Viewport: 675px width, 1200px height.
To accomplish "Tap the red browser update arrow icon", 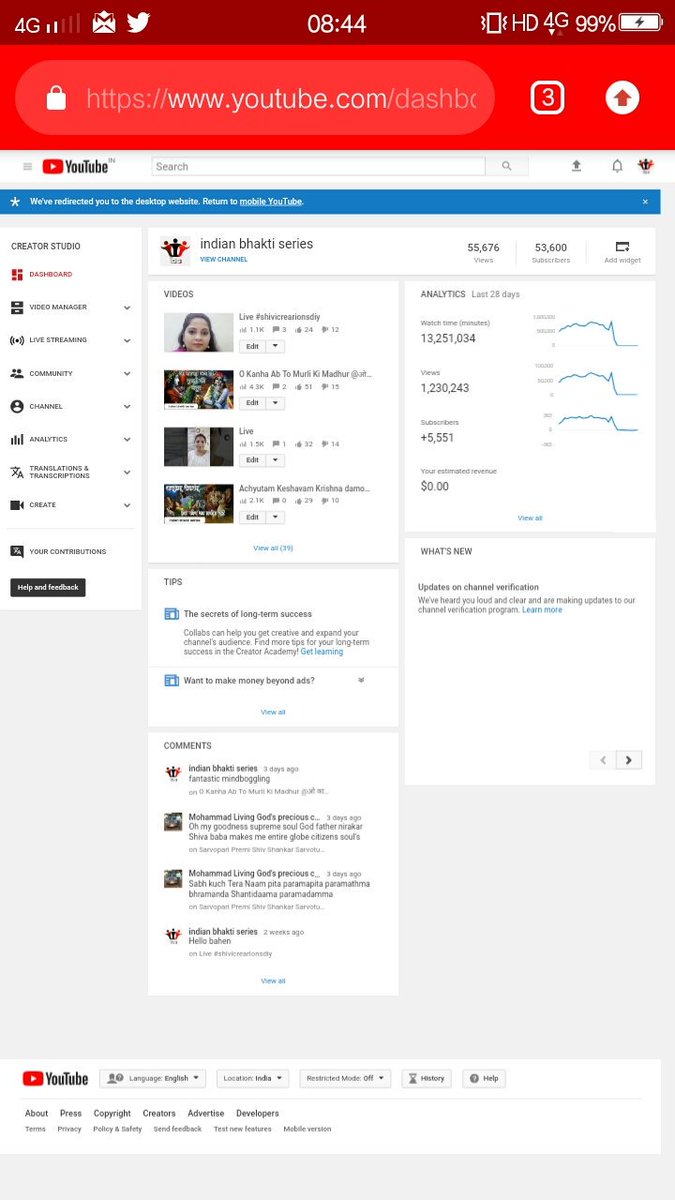I will (x=622, y=97).
